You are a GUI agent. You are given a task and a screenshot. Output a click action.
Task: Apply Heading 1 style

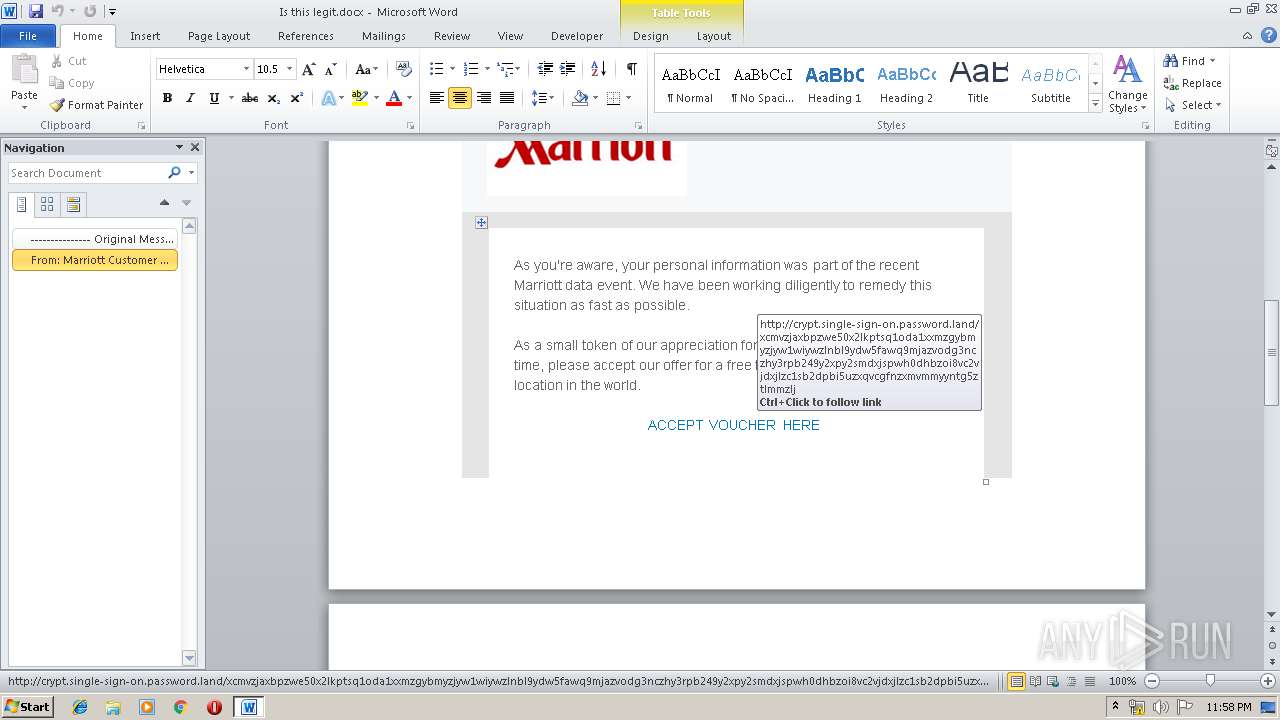(x=834, y=84)
